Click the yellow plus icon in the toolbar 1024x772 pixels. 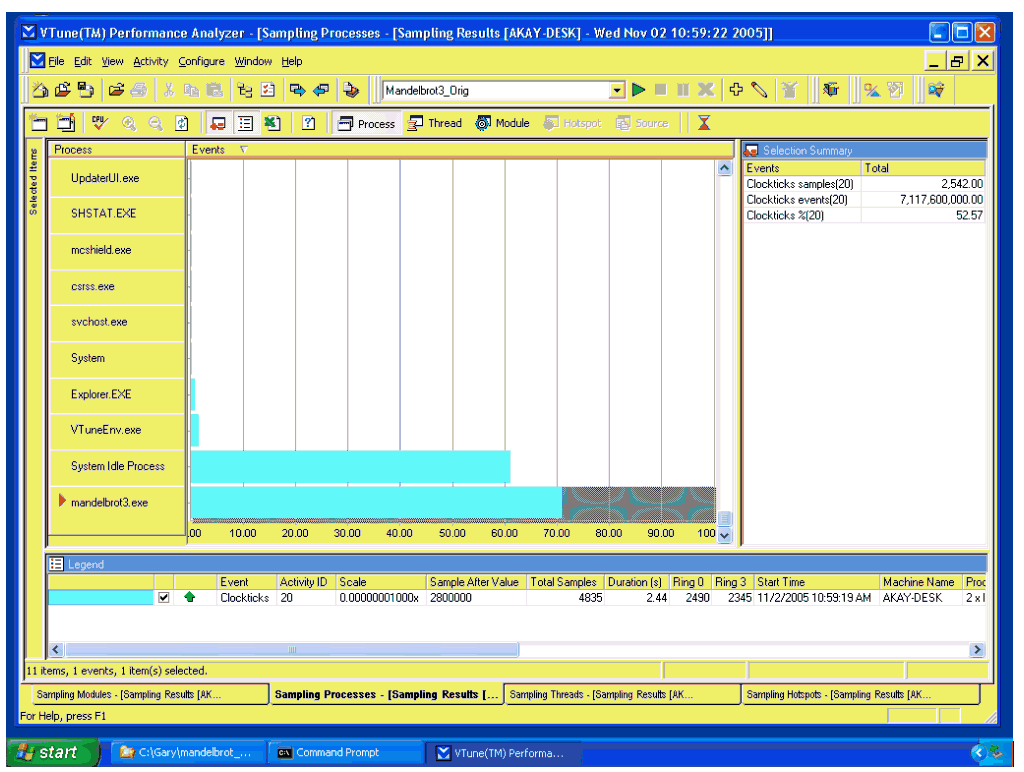coord(736,90)
